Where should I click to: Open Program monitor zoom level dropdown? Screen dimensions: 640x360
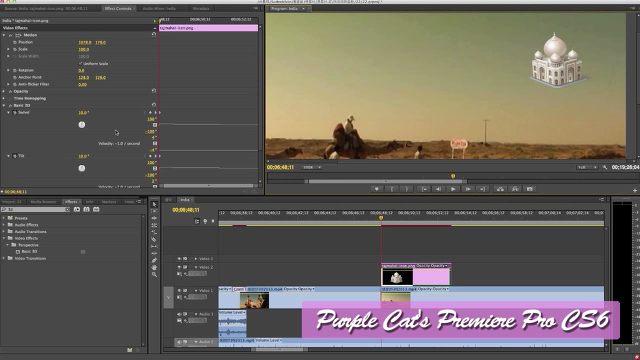point(312,167)
